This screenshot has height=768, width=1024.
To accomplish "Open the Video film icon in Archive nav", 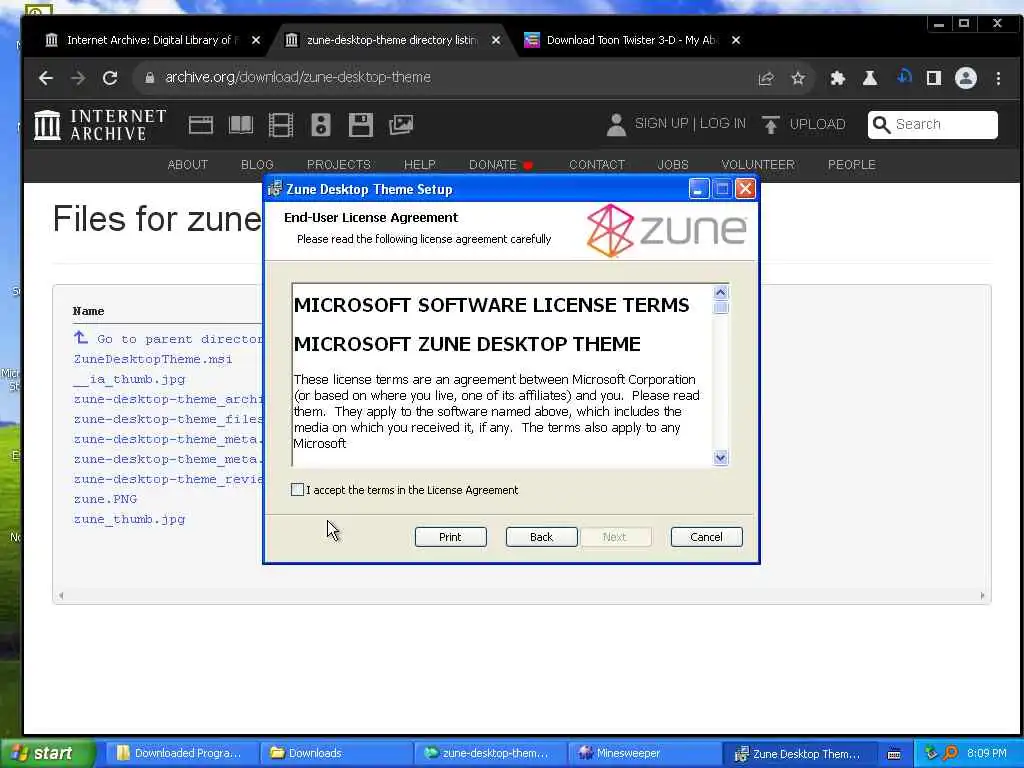I will click(281, 125).
